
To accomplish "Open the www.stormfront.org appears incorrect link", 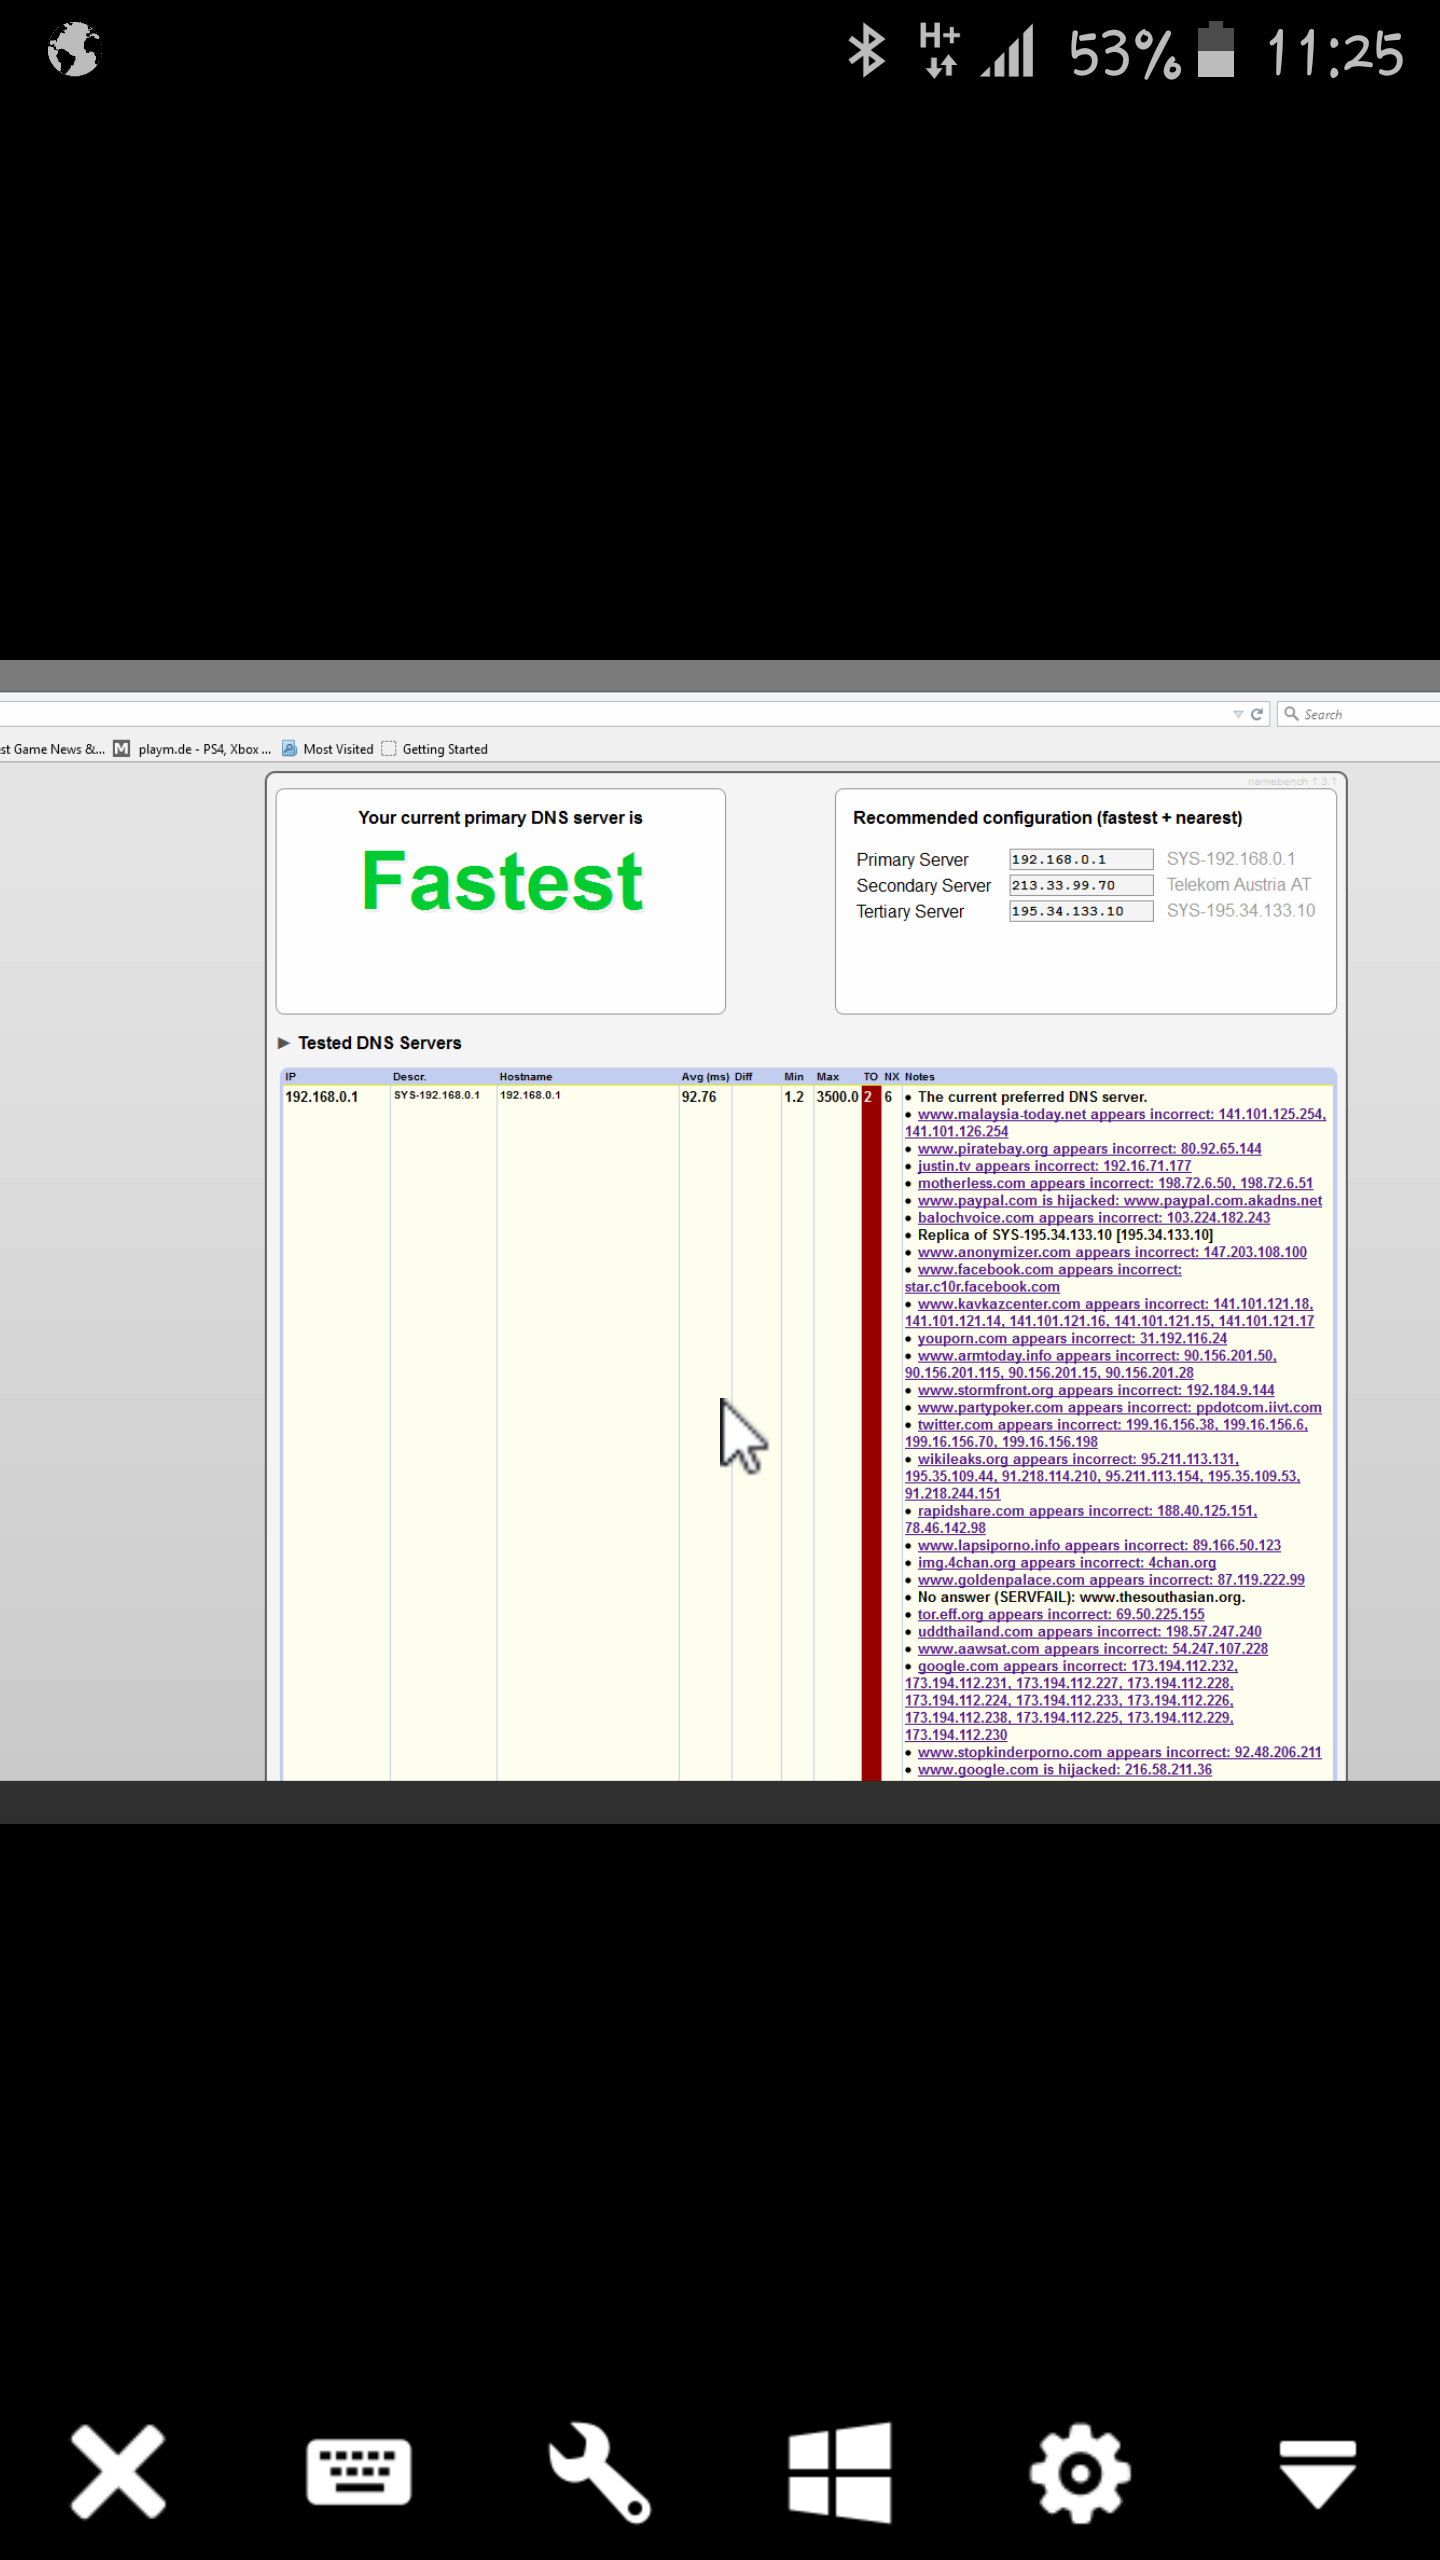I will 1096,1390.
